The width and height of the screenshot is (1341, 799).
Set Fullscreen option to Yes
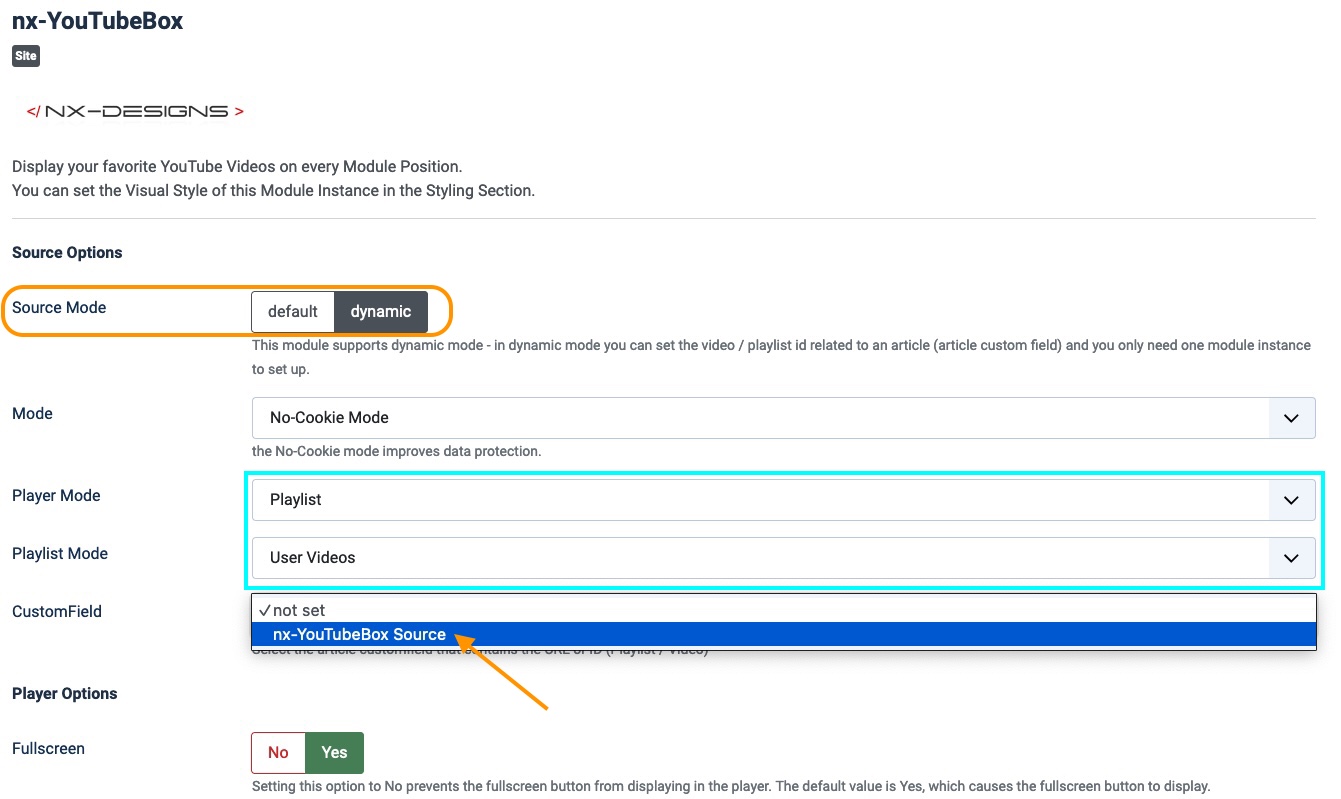[334, 753]
